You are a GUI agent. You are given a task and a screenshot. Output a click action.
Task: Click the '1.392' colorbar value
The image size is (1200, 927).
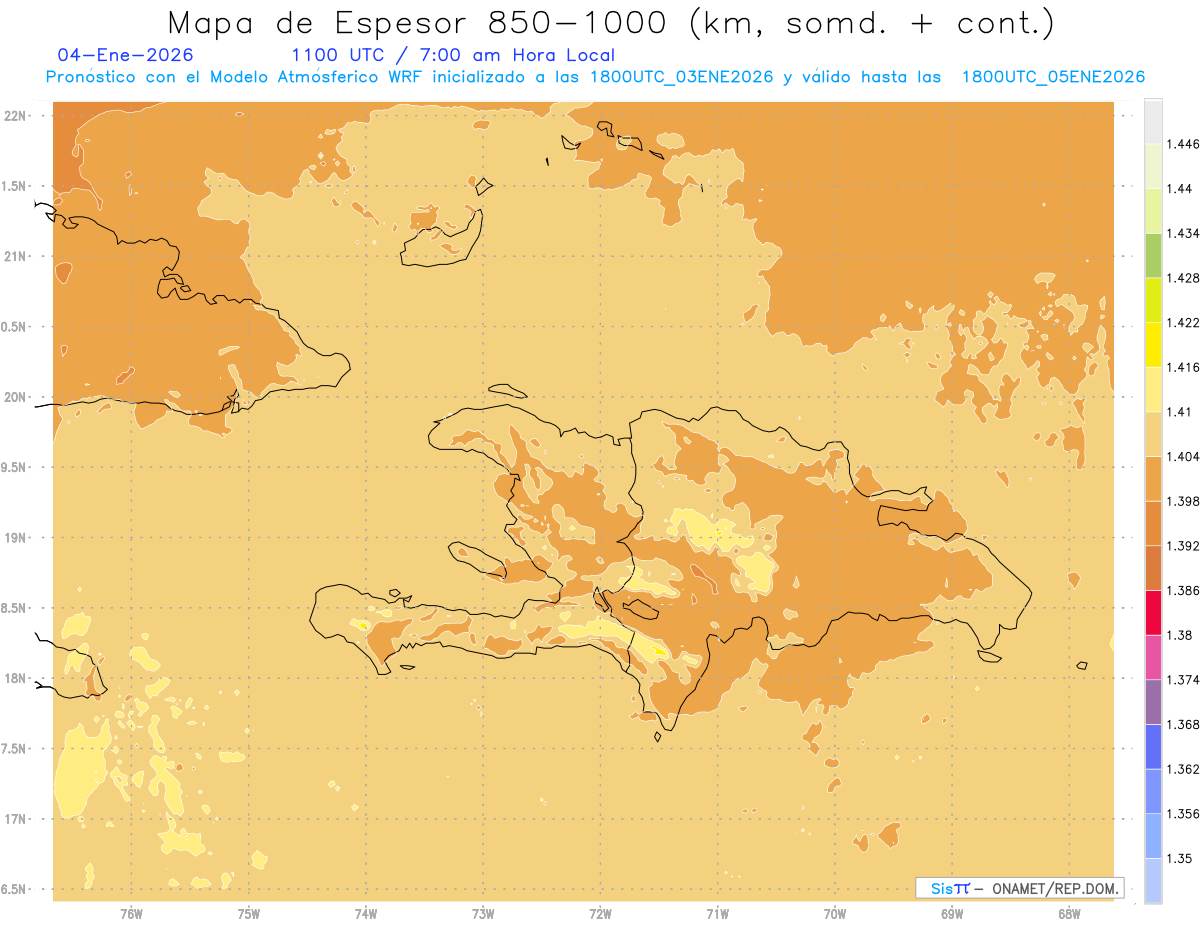click(x=1184, y=546)
